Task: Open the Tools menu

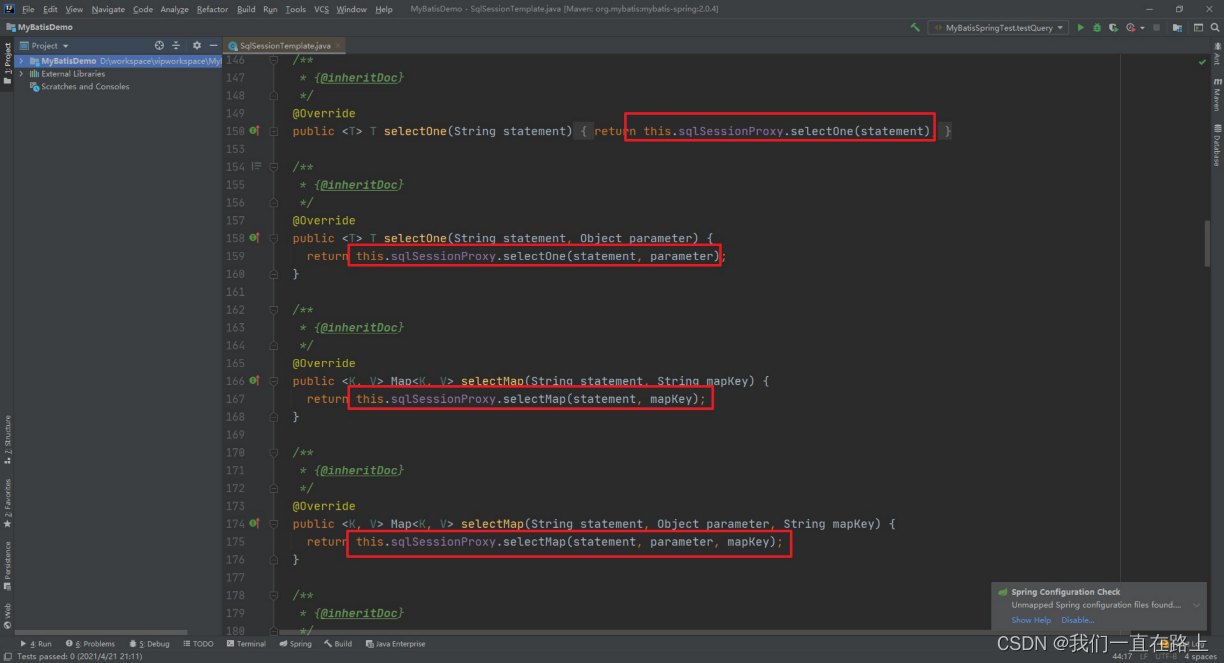Action: [295, 9]
